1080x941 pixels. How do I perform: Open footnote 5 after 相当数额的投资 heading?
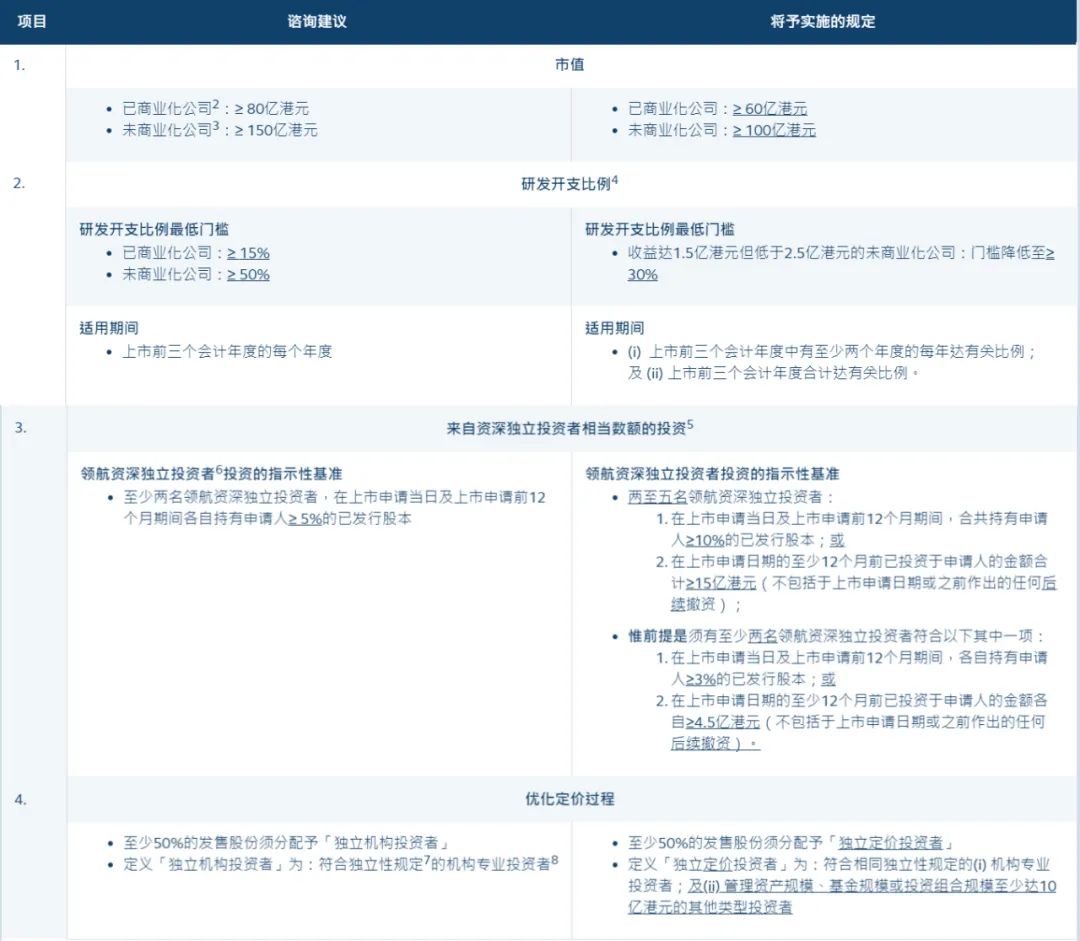pos(690,424)
